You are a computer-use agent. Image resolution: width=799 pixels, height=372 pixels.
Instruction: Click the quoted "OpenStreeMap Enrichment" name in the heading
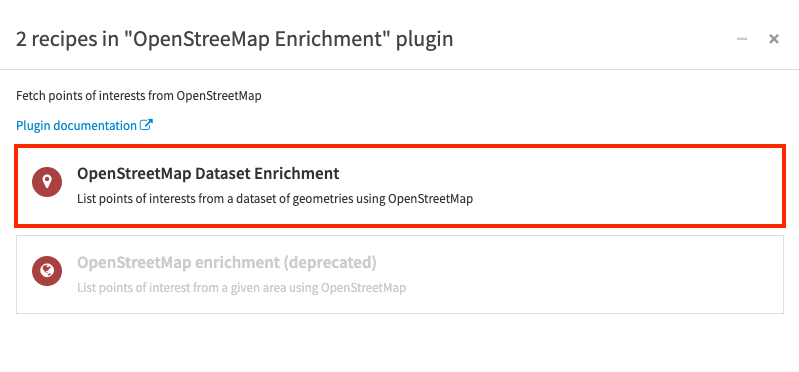256,39
